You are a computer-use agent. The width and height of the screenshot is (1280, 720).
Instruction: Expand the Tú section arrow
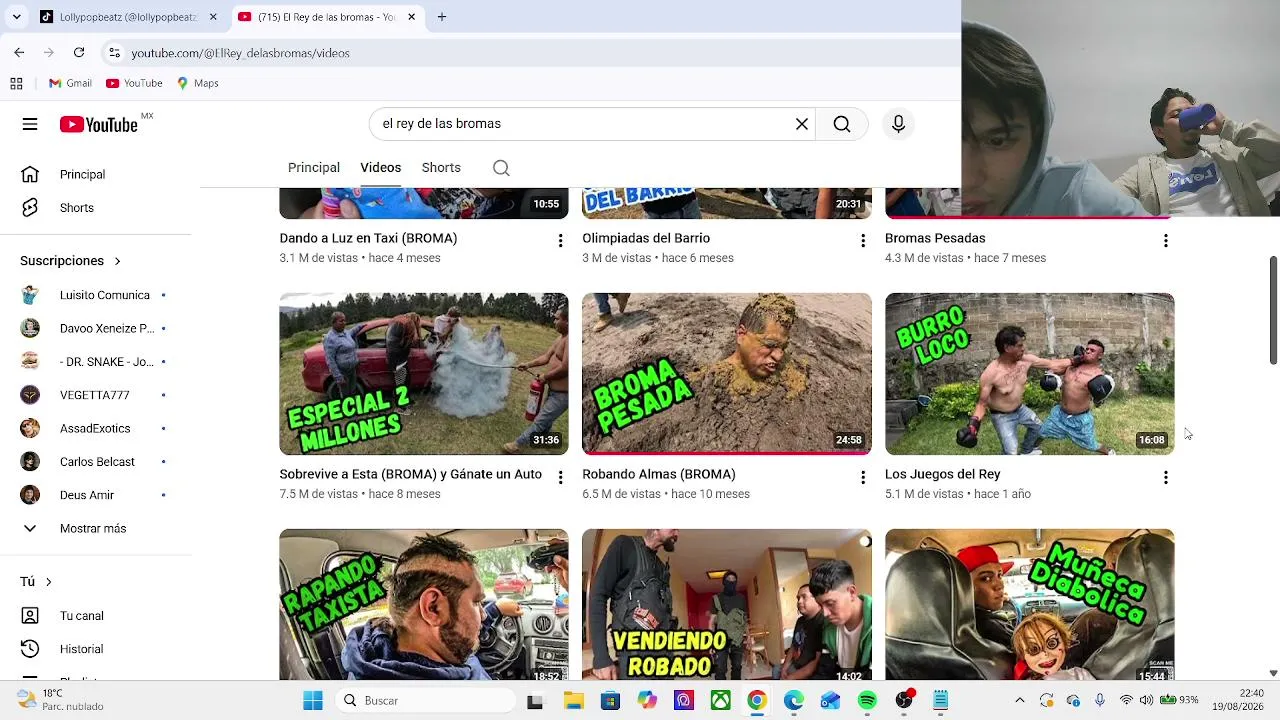48,582
